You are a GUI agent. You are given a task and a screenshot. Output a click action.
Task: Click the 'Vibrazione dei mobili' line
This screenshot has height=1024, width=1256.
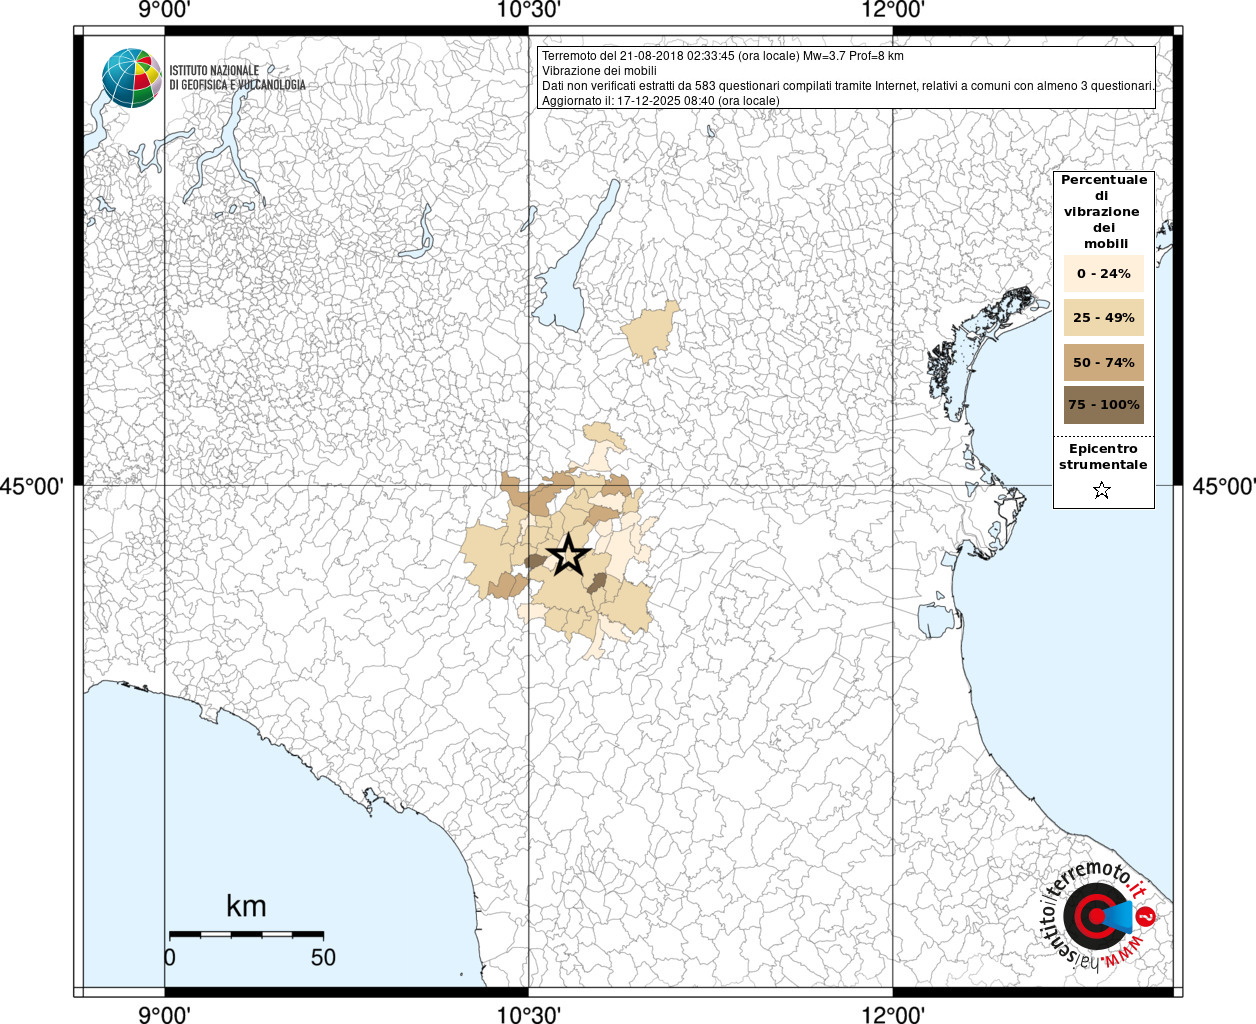599,71
